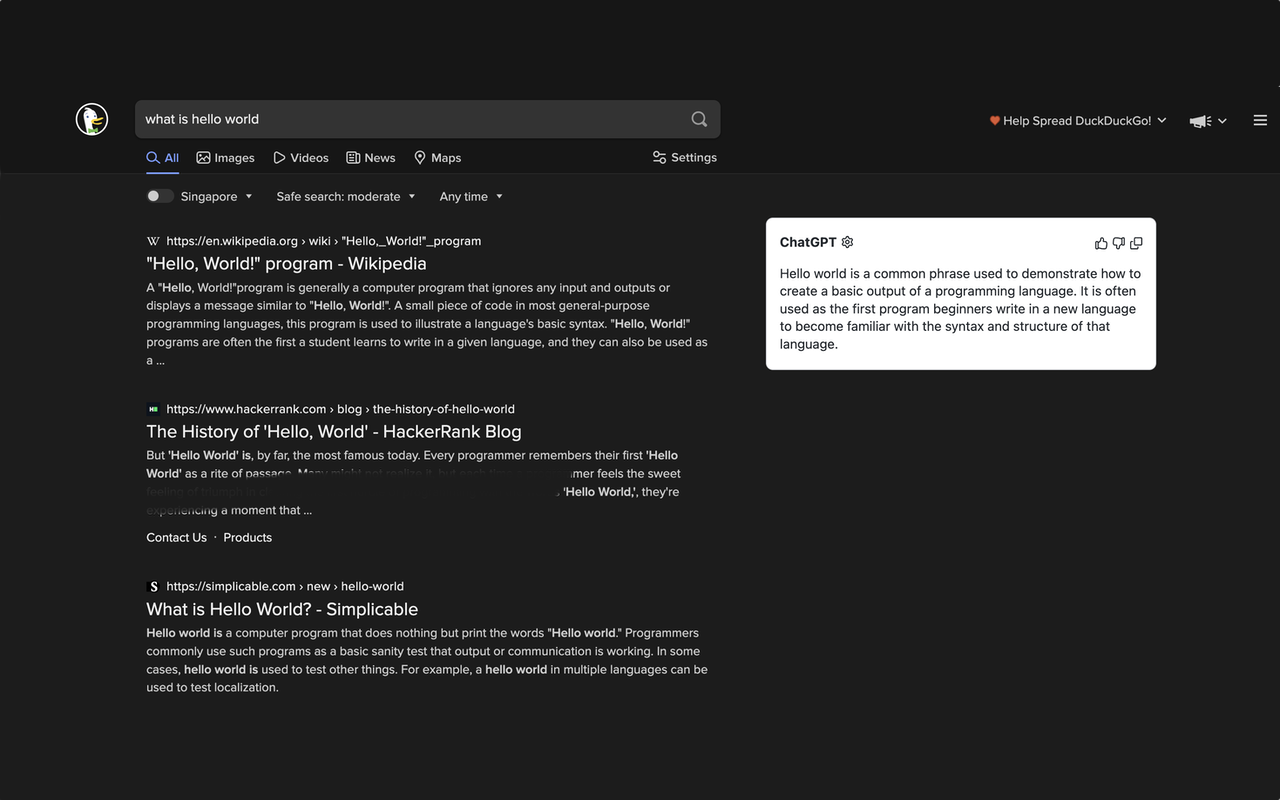Give thumbs down to the ChatGPT answer
The height and width of the screenshot is (800, 1280).
tap(1118, 243)
